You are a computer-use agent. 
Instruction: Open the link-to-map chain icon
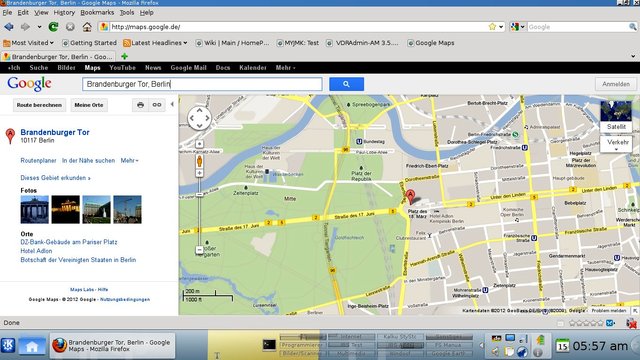(x=157, y=105)
